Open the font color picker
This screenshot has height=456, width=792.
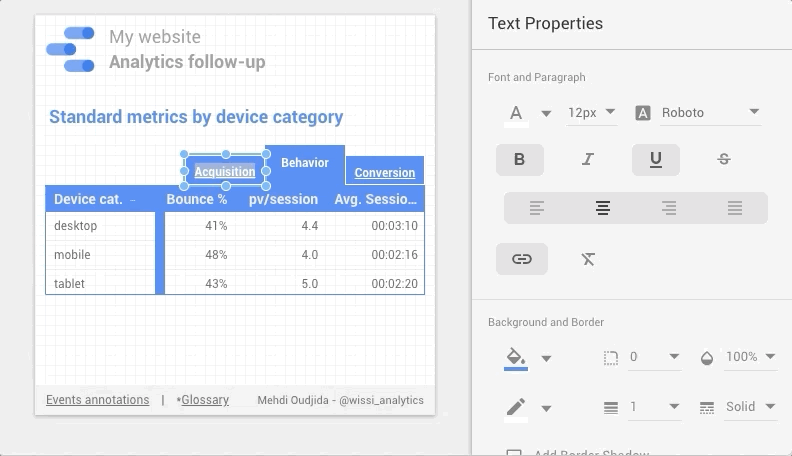click(x=516, y=114)
